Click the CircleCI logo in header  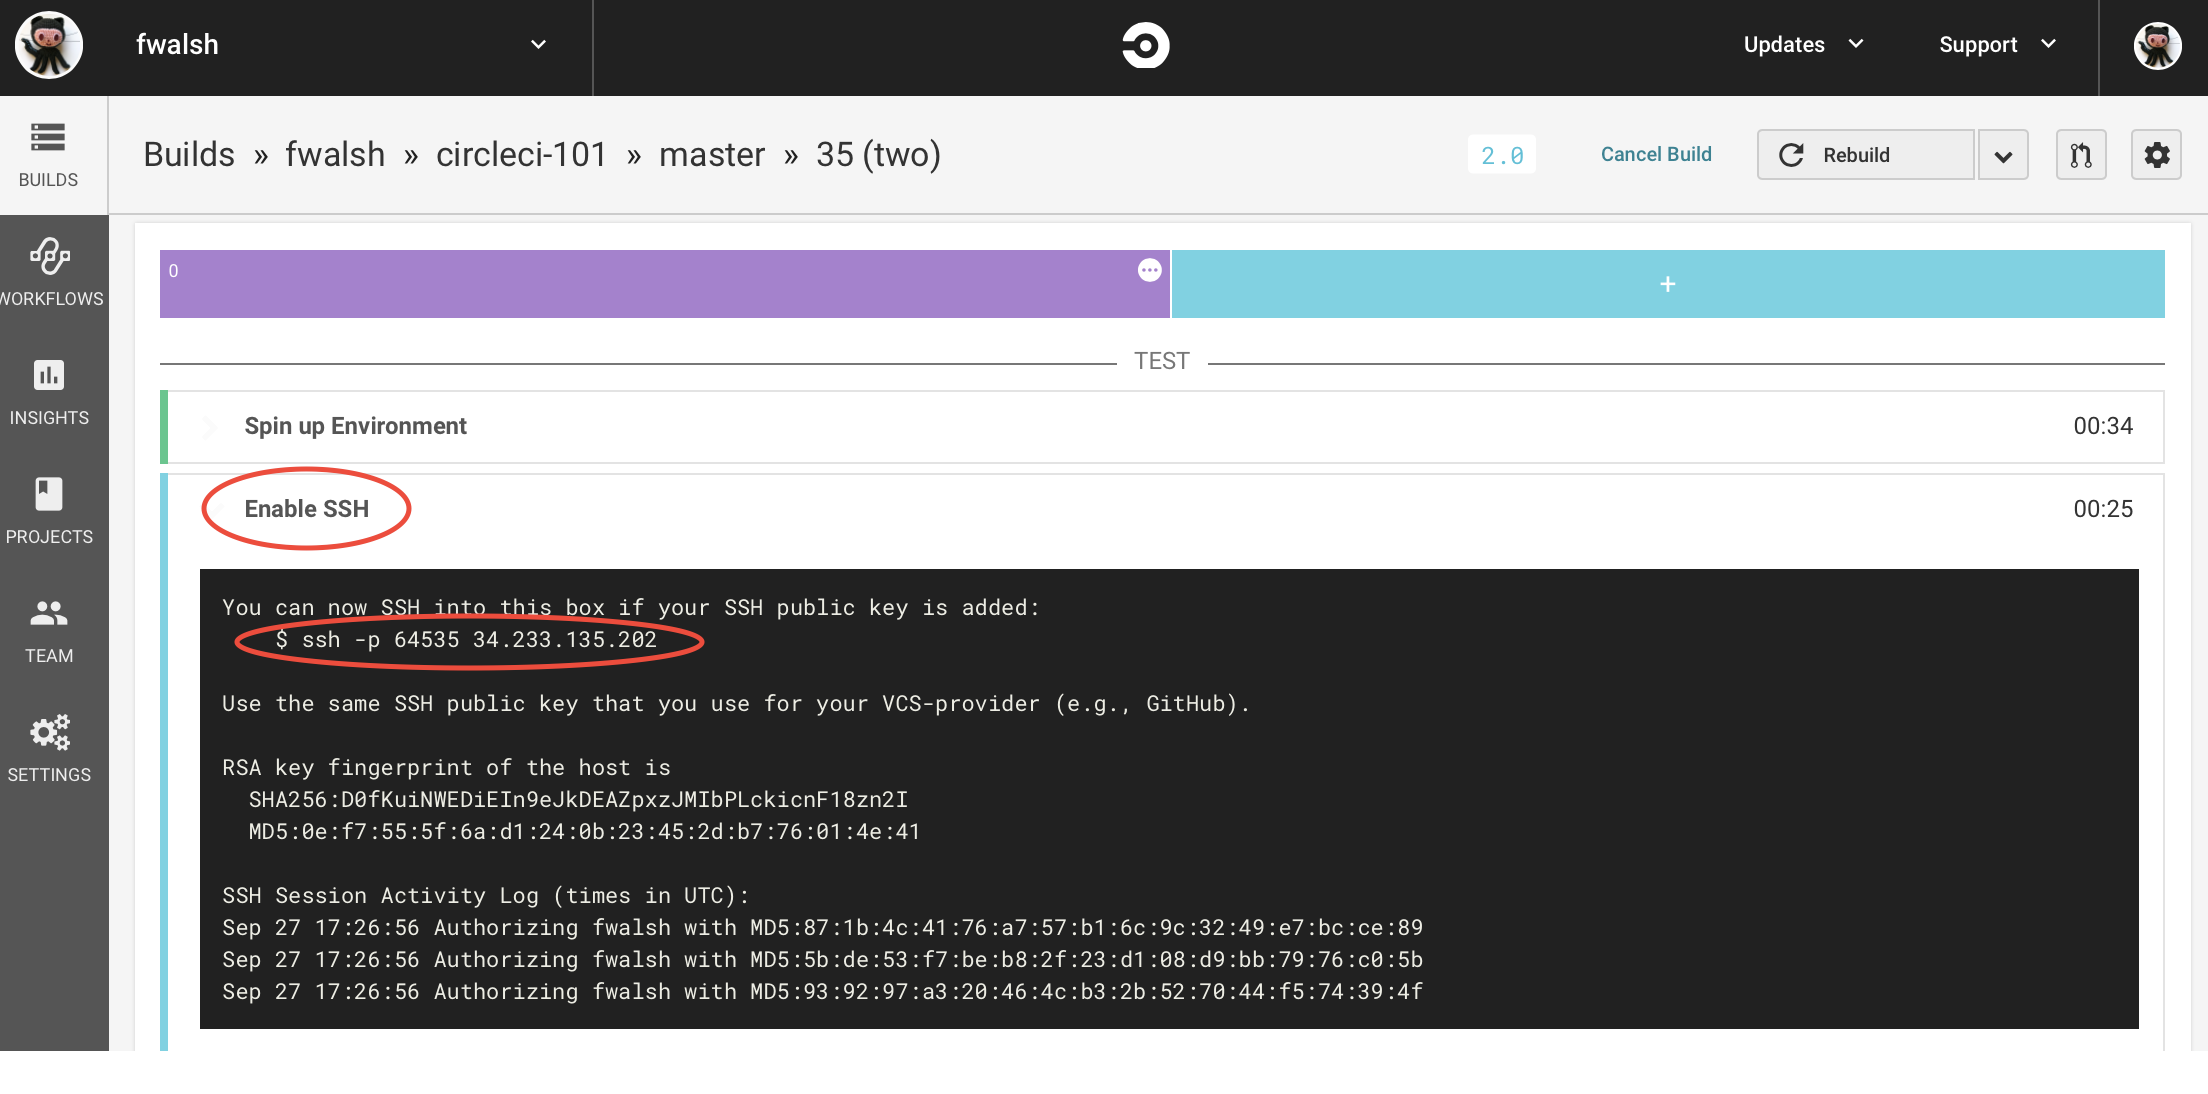tap(1145, 45)
